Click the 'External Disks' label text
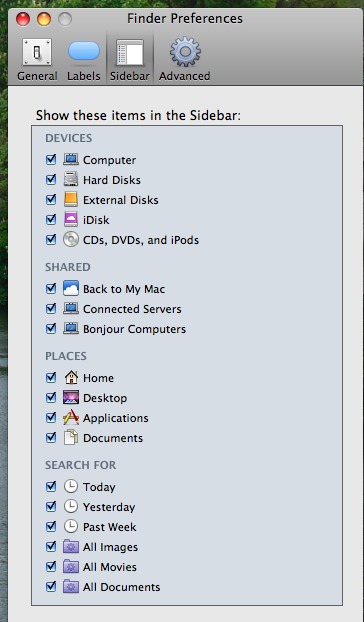 121,200
